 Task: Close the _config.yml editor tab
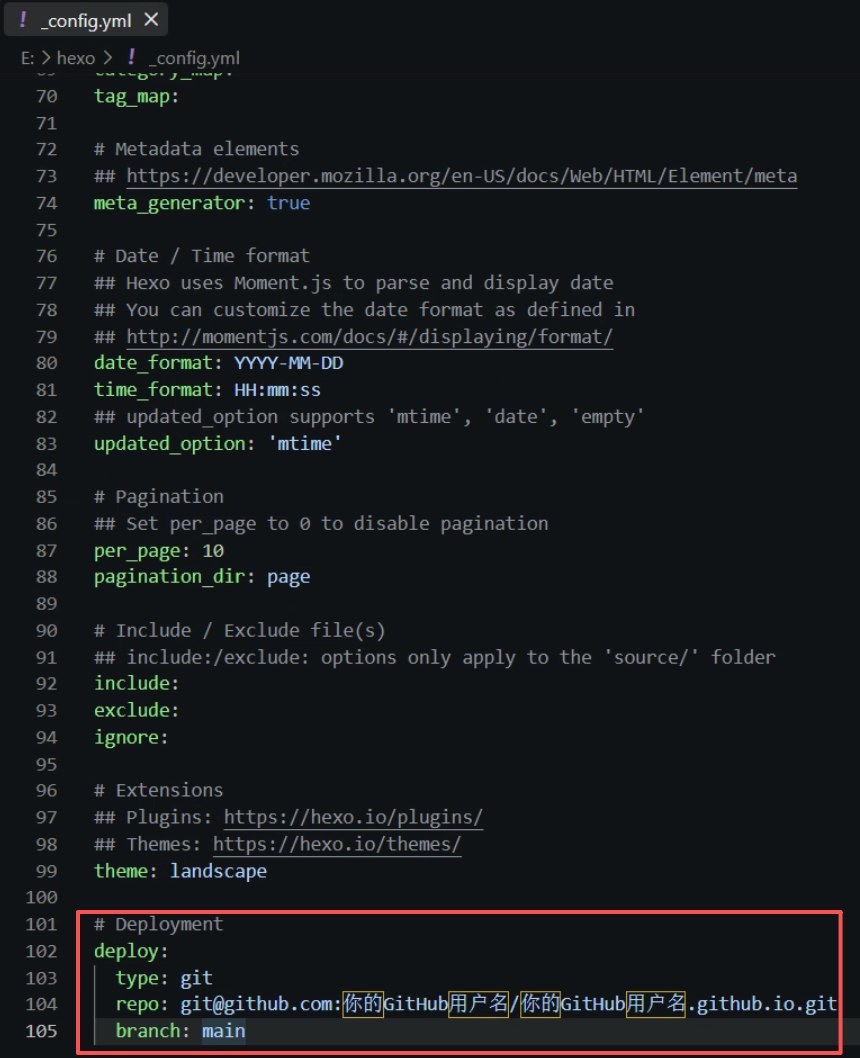click(151, 20)
